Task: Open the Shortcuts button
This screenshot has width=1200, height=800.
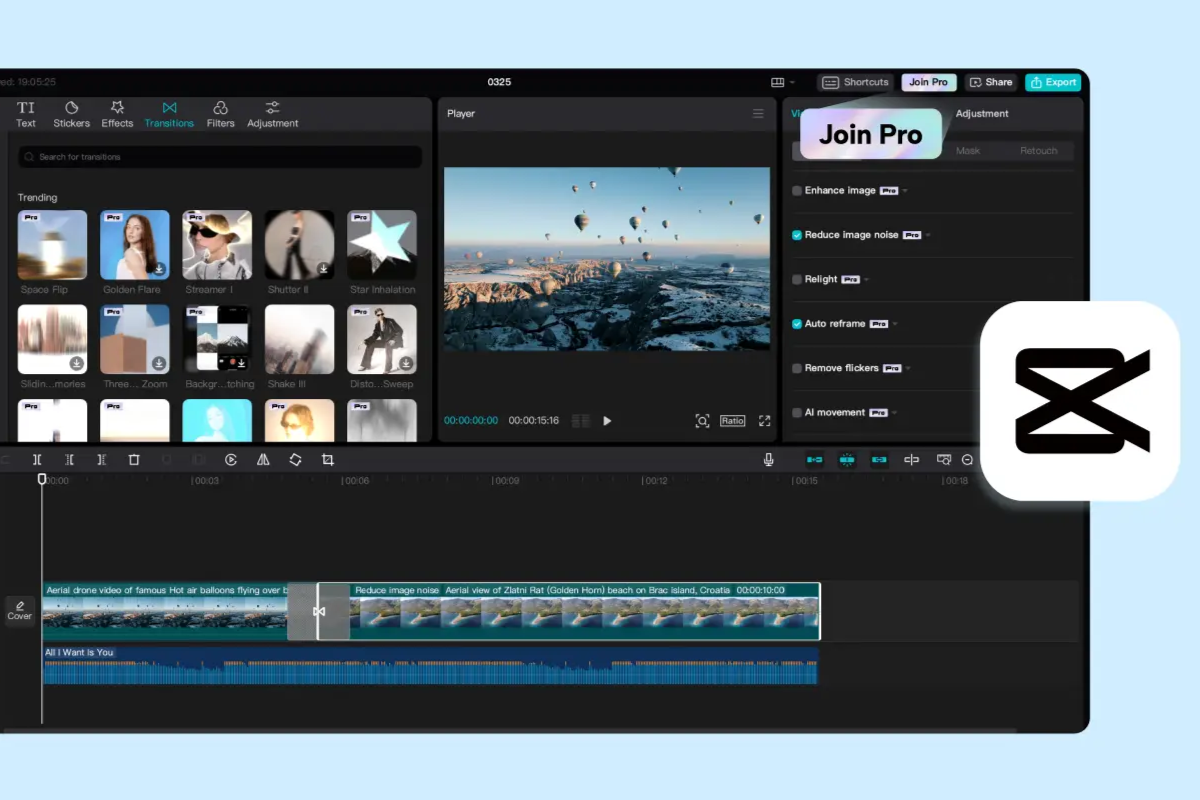Action: pos(855,83)
